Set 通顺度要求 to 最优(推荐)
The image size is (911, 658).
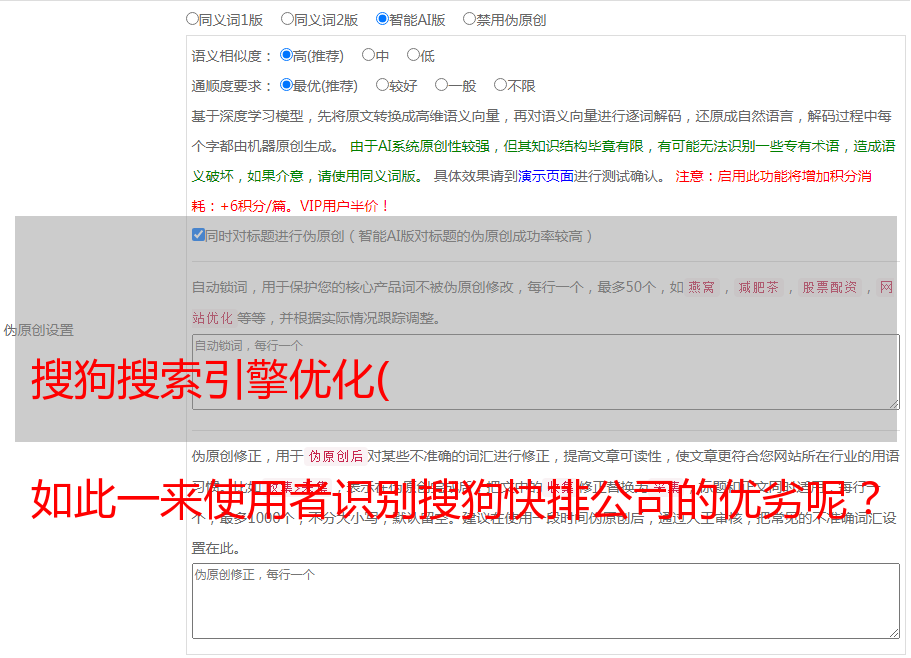point(286,85)
